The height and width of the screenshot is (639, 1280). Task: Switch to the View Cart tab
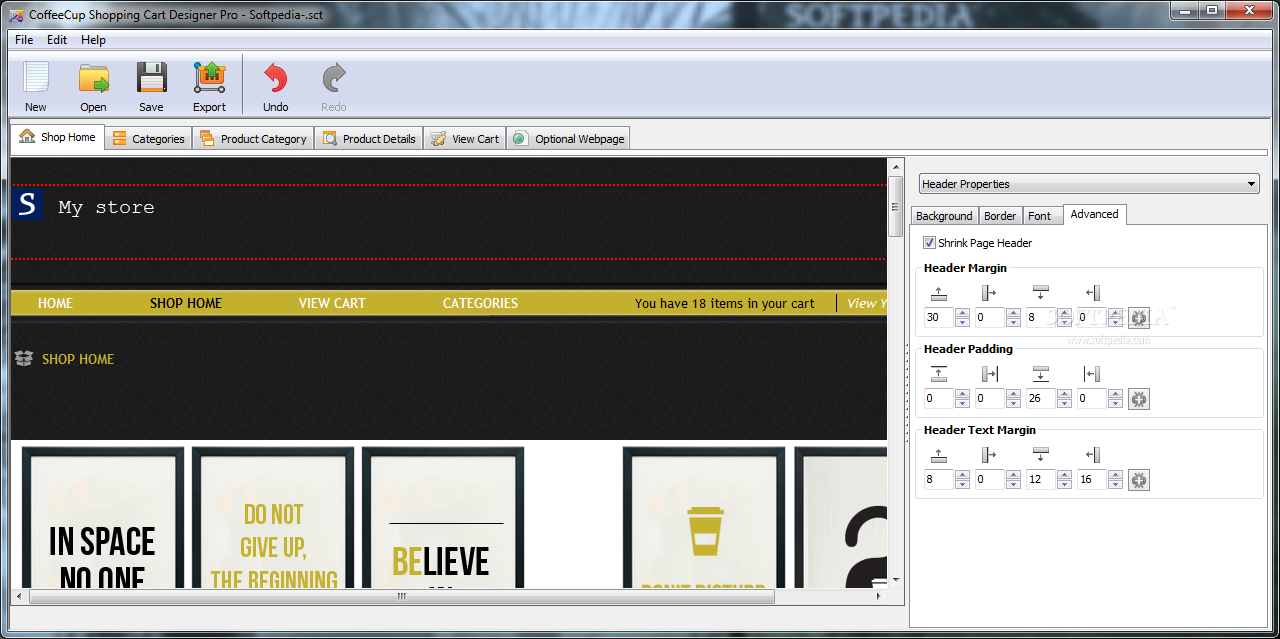(465, 139)
